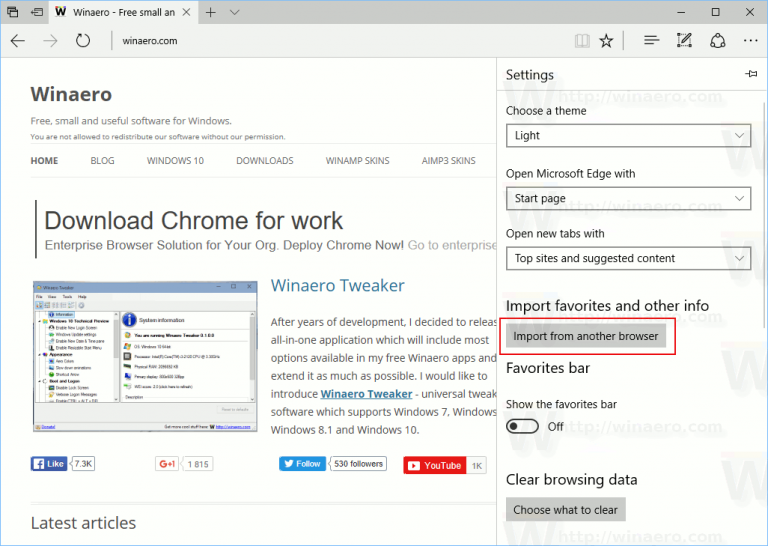Go forward with the forward arrow
Image resolution: width=768 pixels, height=546 pixels.
[x=50, y=41]
